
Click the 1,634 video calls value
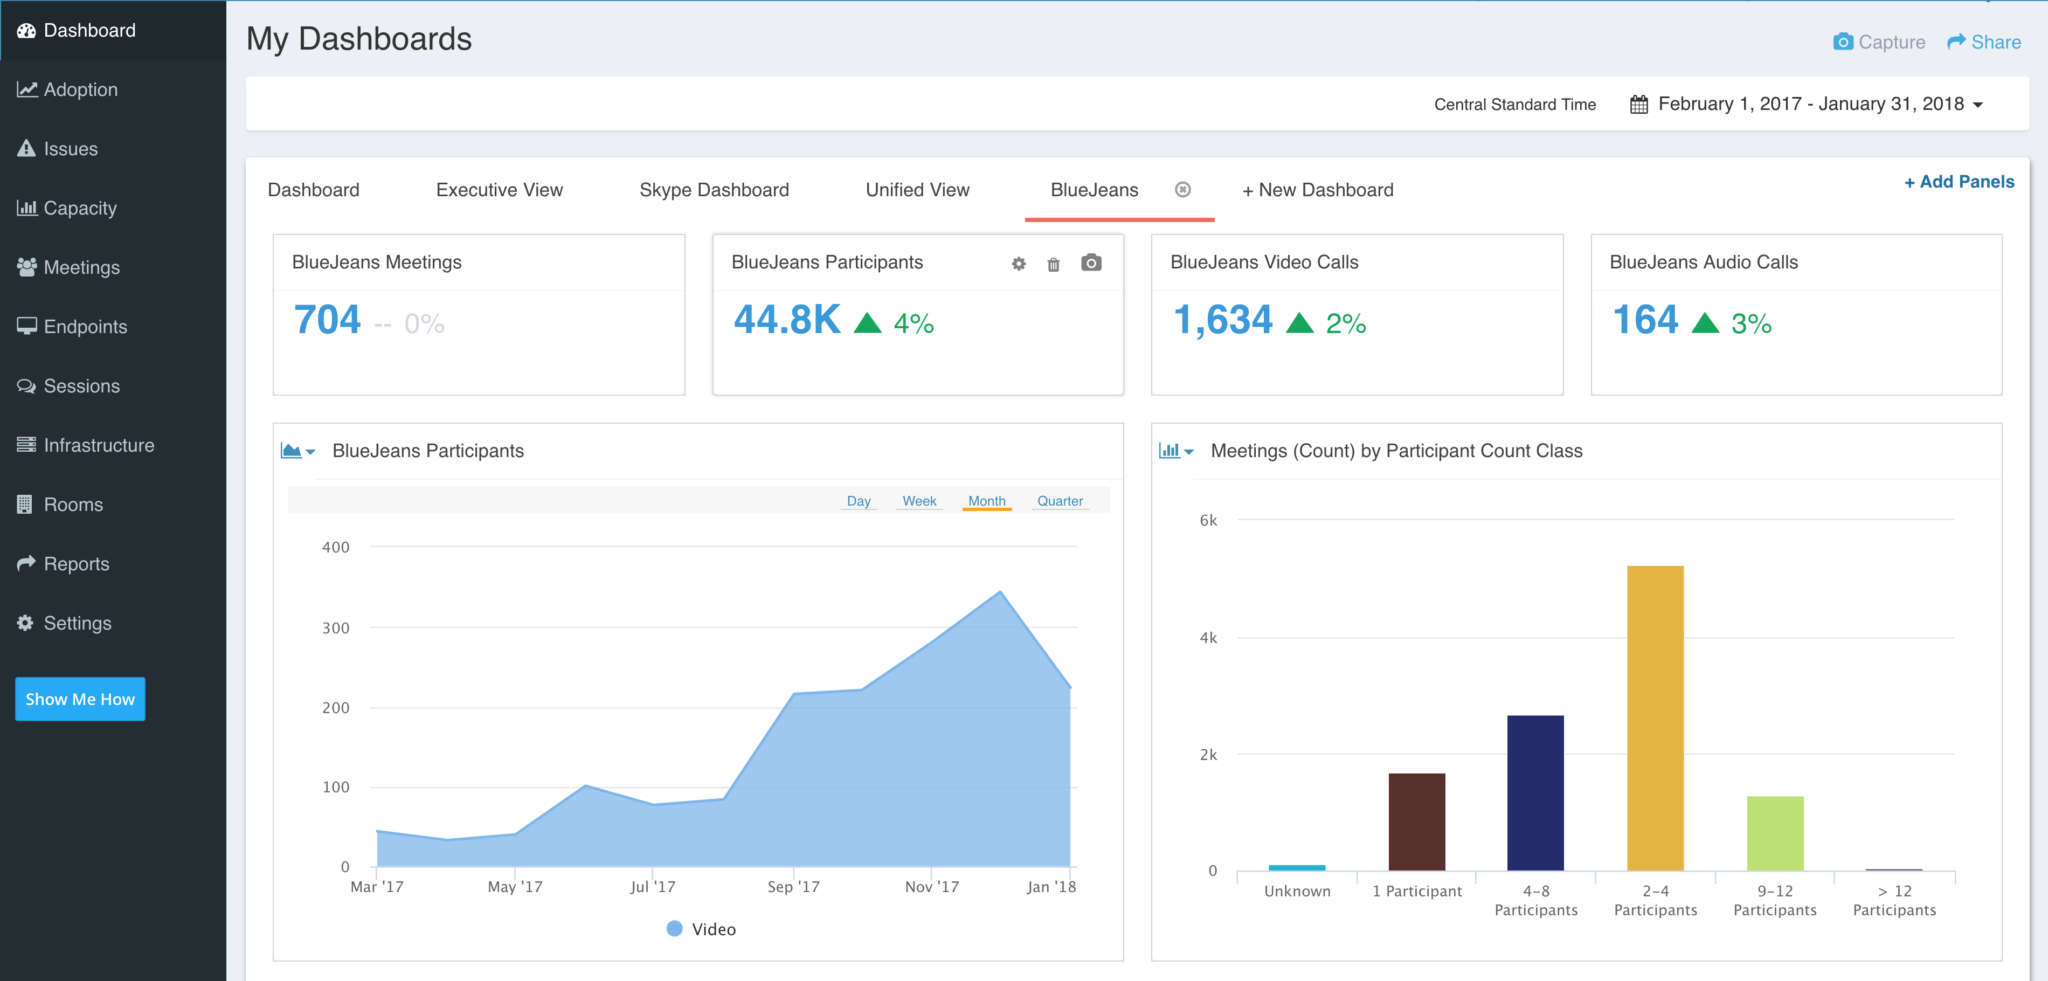1222,321
